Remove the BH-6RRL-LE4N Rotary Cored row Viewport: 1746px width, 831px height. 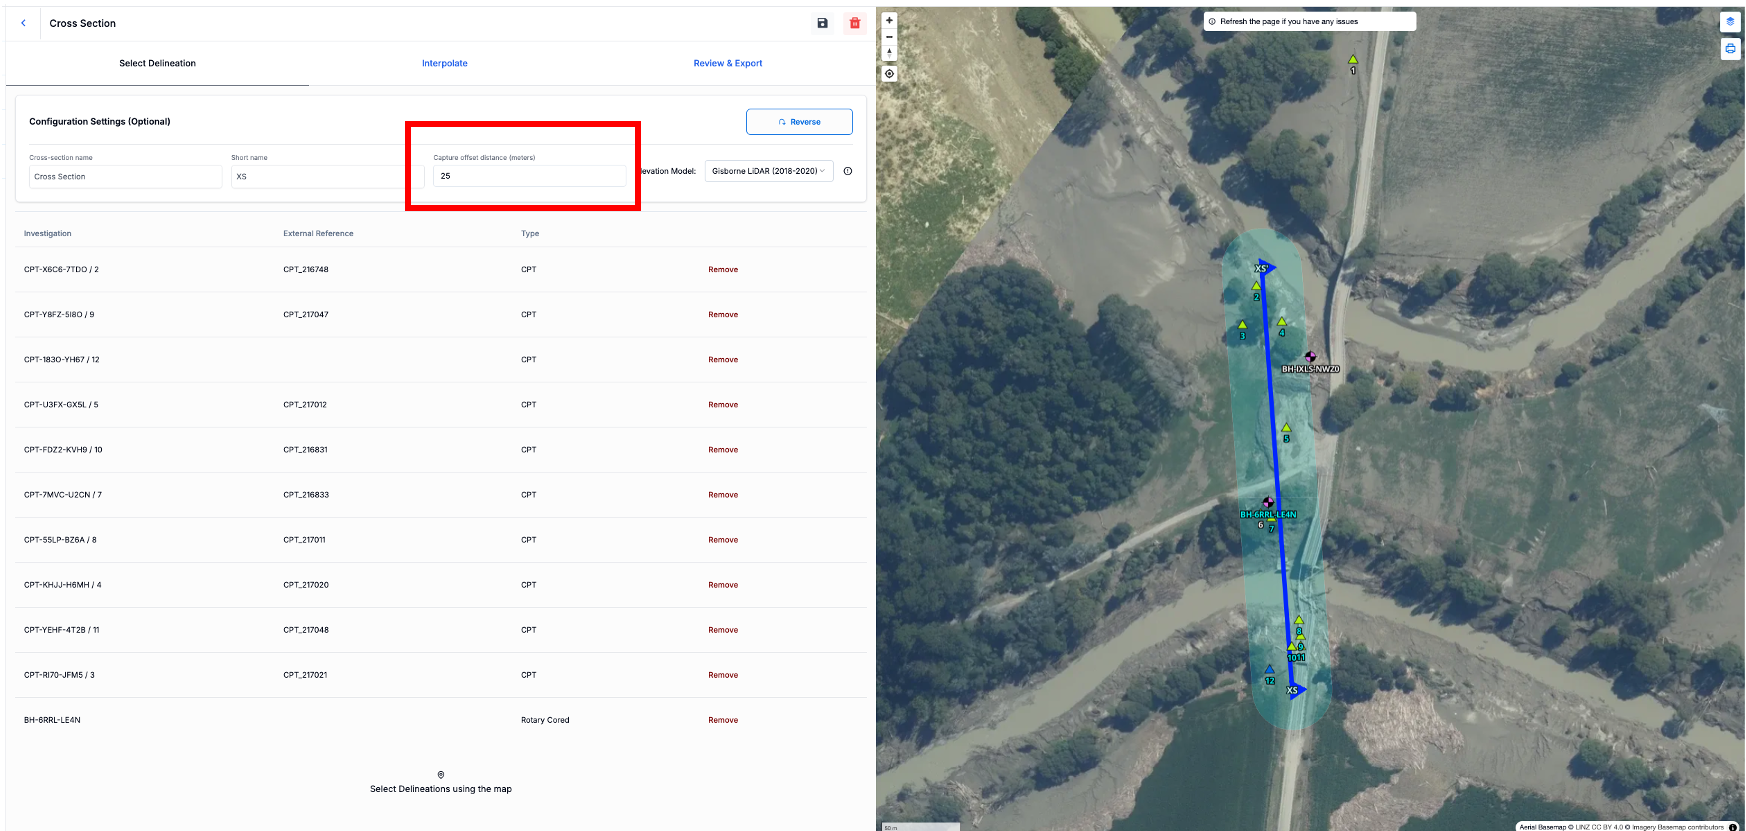(722, 720)
